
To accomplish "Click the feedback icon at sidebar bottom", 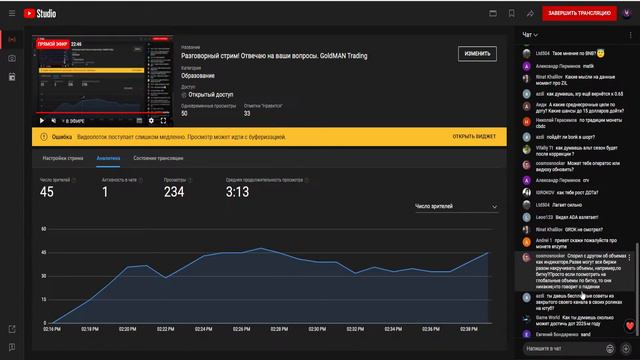I will tap(12, 347).
